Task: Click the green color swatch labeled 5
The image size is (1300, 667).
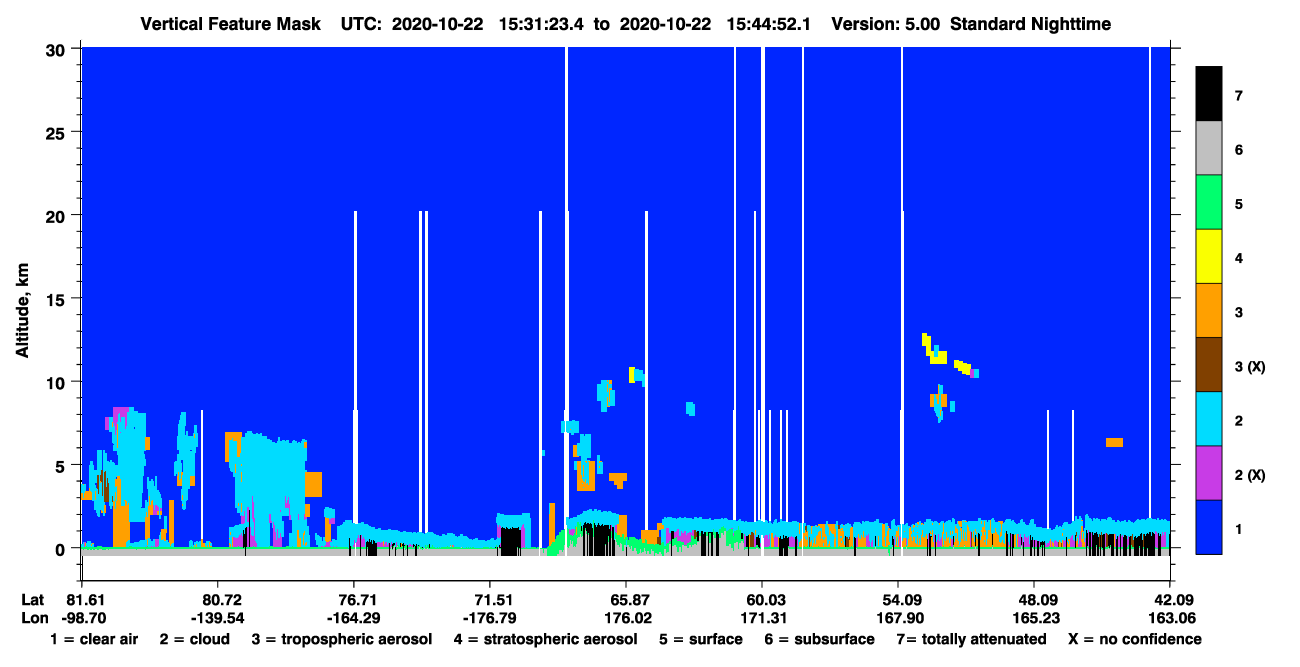Action: coord(1209,203)
